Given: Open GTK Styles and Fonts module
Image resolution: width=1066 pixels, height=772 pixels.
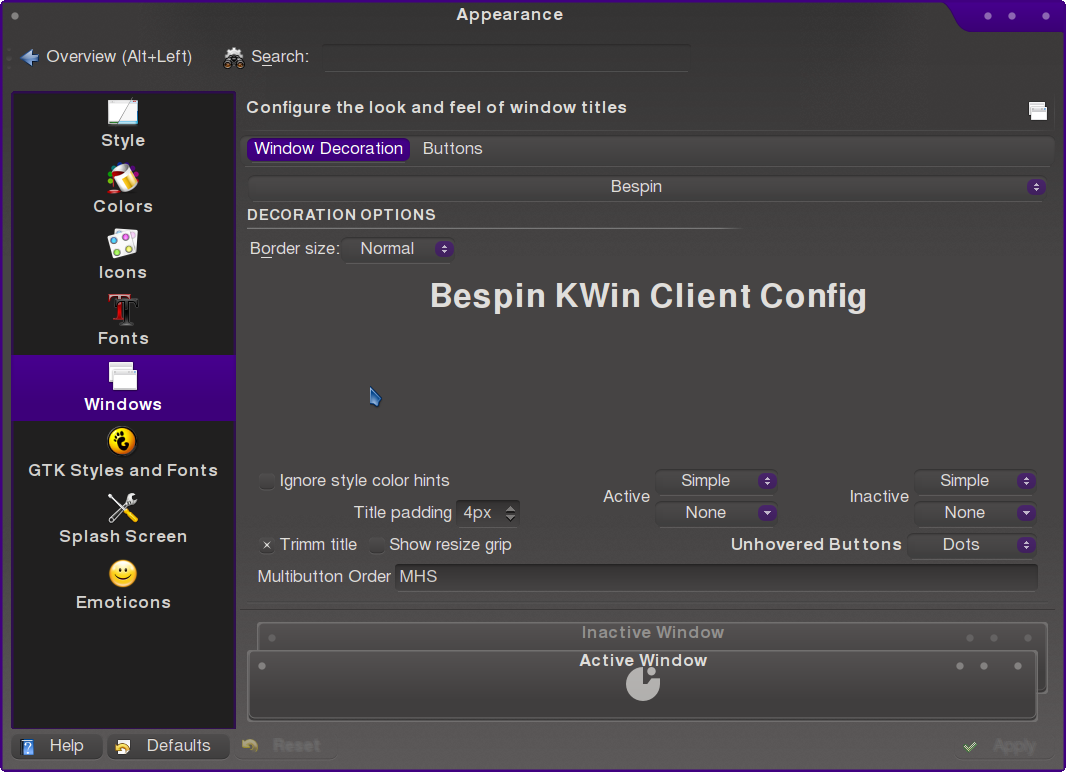Looking at the screenshot, I should coord(122,454).
